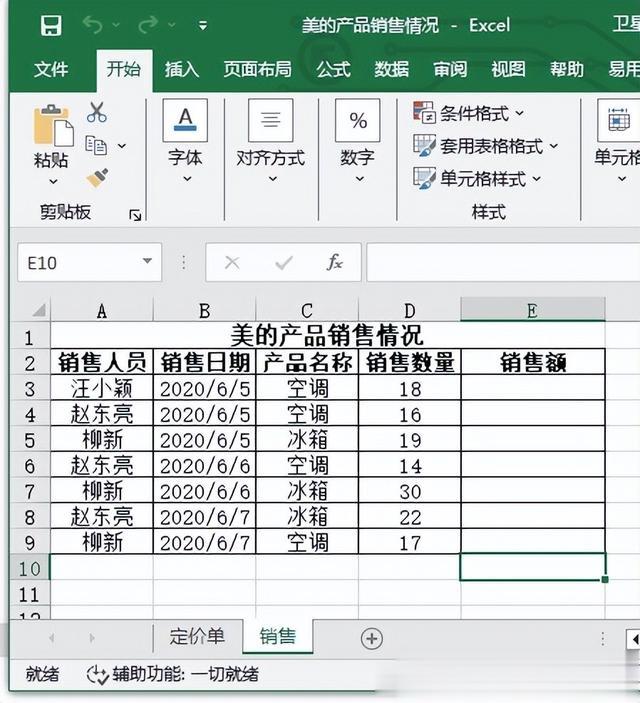The height and width of the screenshot is (703, 640).
Task: Click the 销售额 header cell
Action: pos(533,362)
